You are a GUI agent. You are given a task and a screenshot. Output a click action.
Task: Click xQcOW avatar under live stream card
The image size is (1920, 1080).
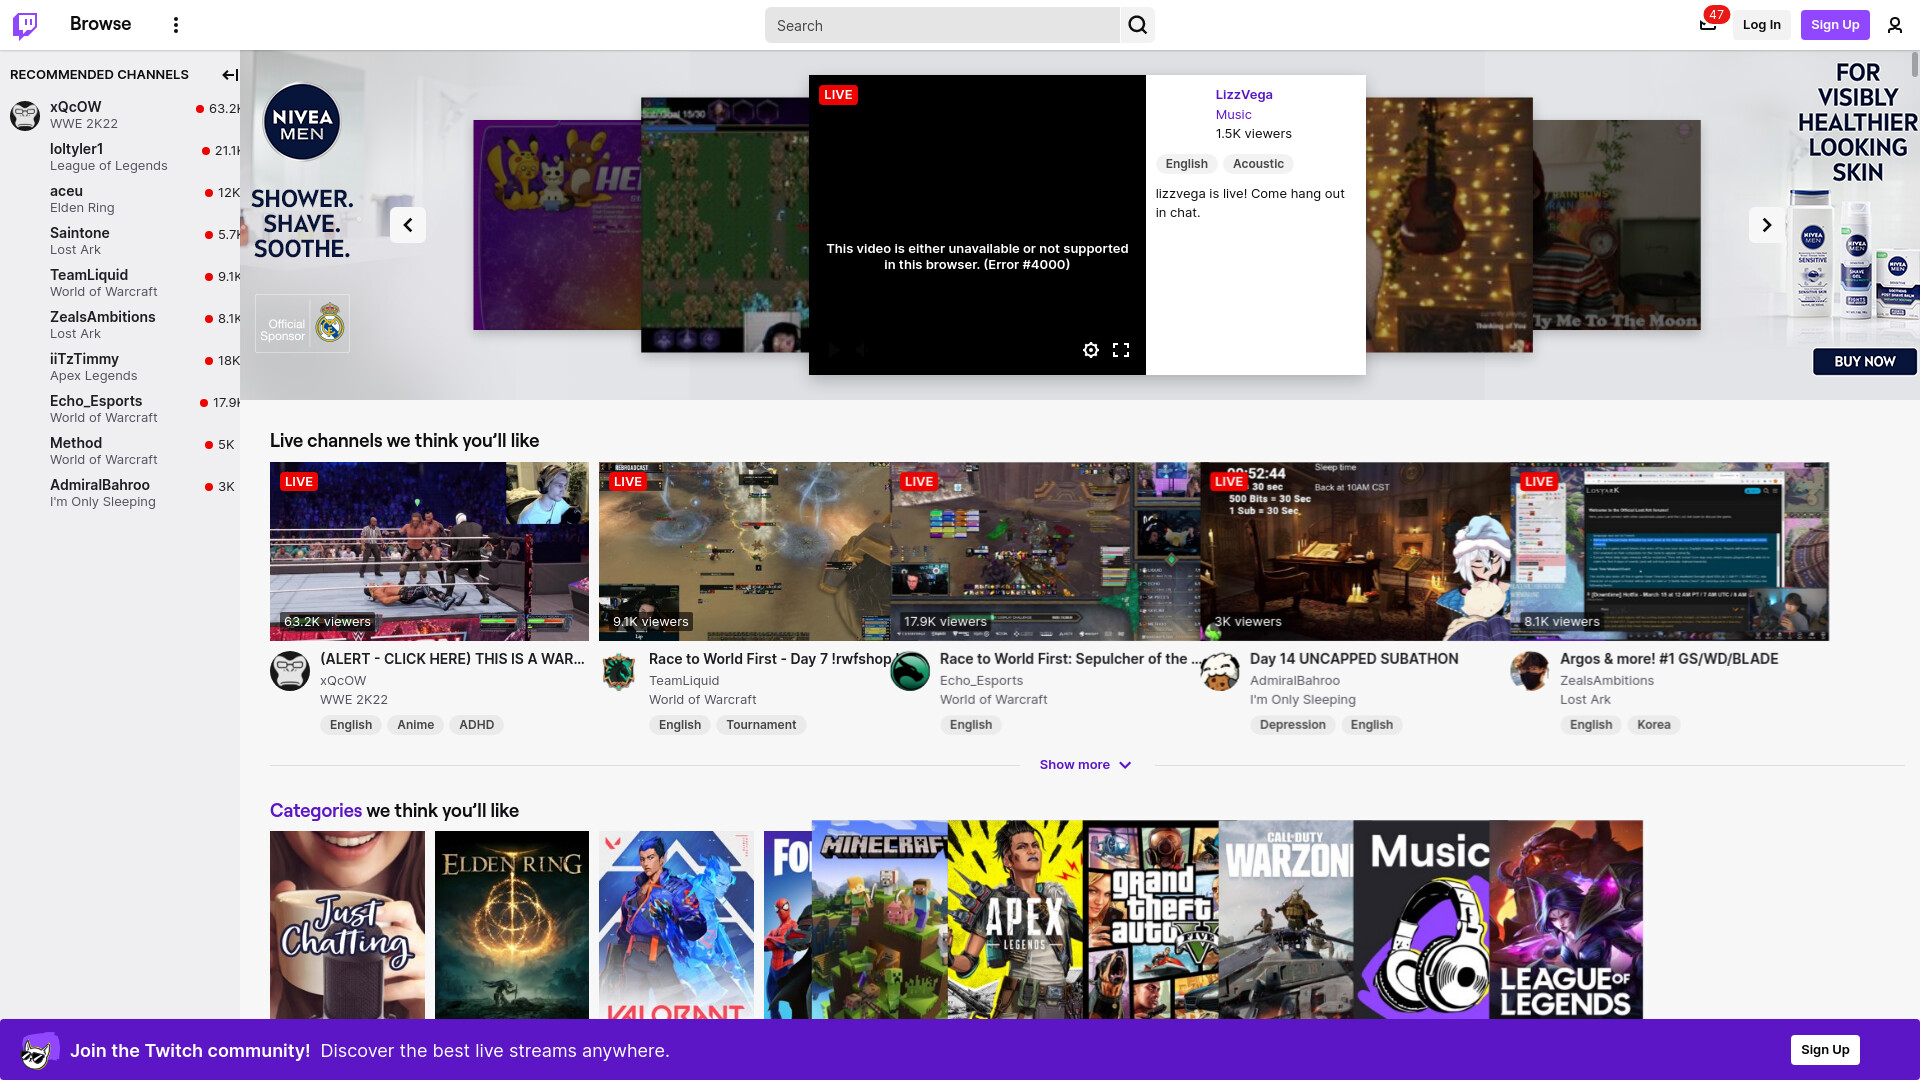(290, 671)
